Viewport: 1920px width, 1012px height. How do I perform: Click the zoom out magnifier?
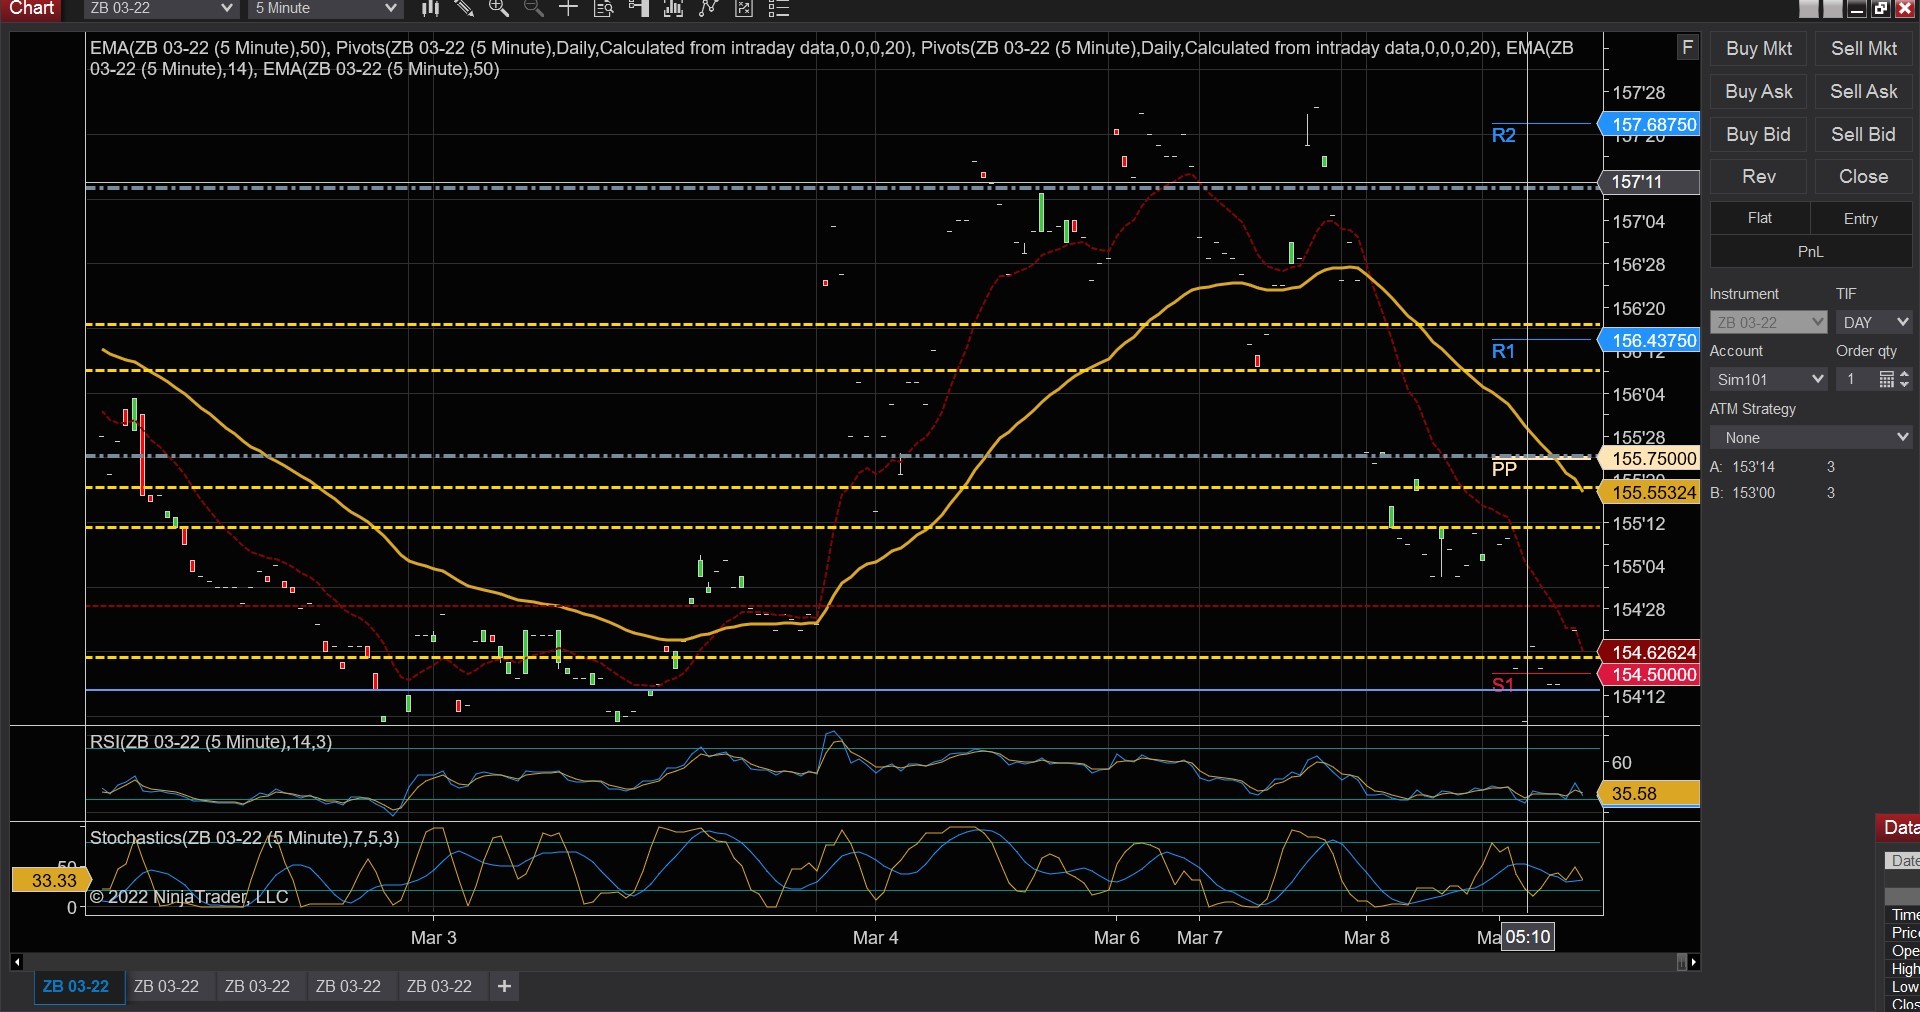pos(533,9)
